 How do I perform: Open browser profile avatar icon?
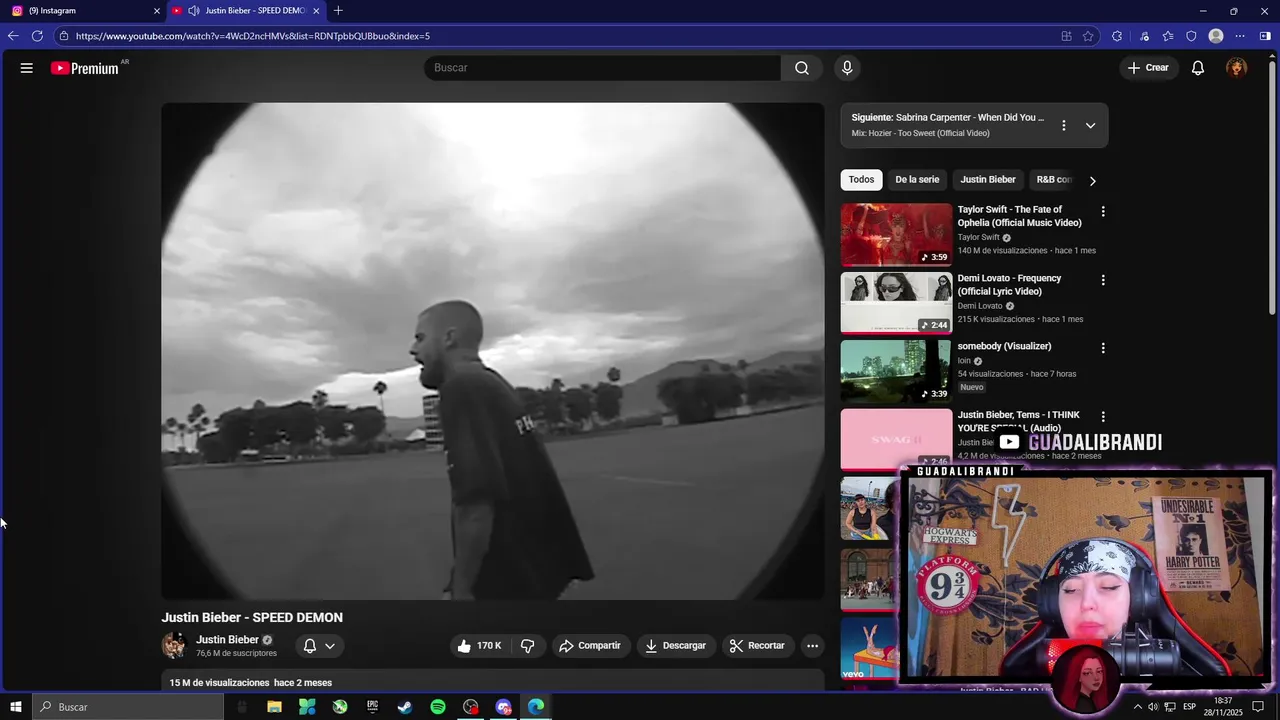point(1216,36)
